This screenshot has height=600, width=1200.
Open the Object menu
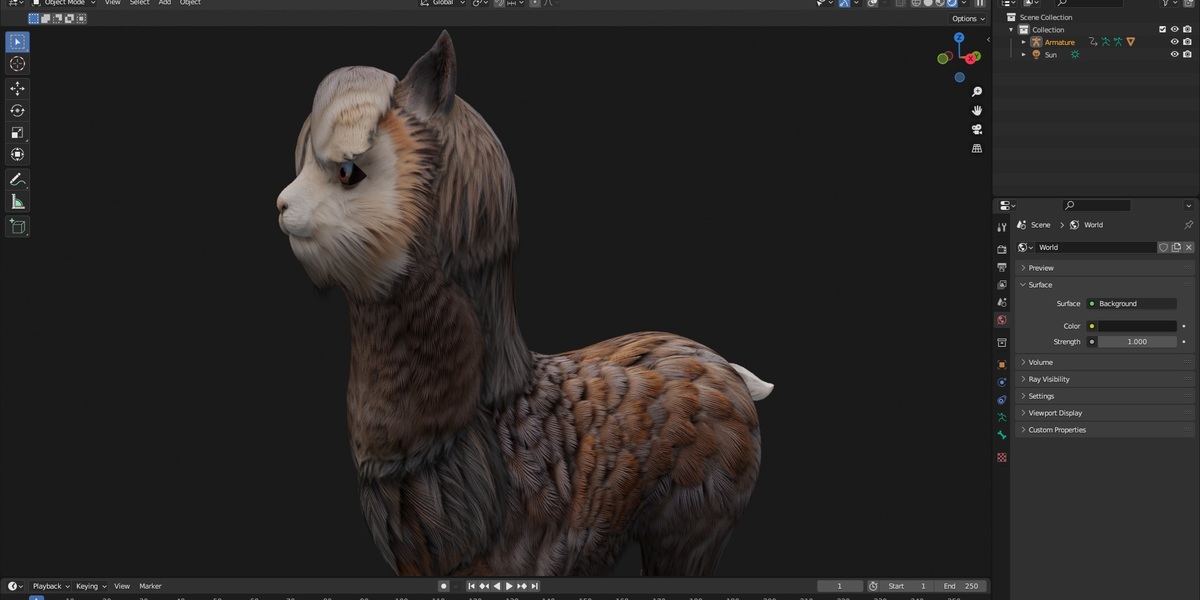point(190,3)
